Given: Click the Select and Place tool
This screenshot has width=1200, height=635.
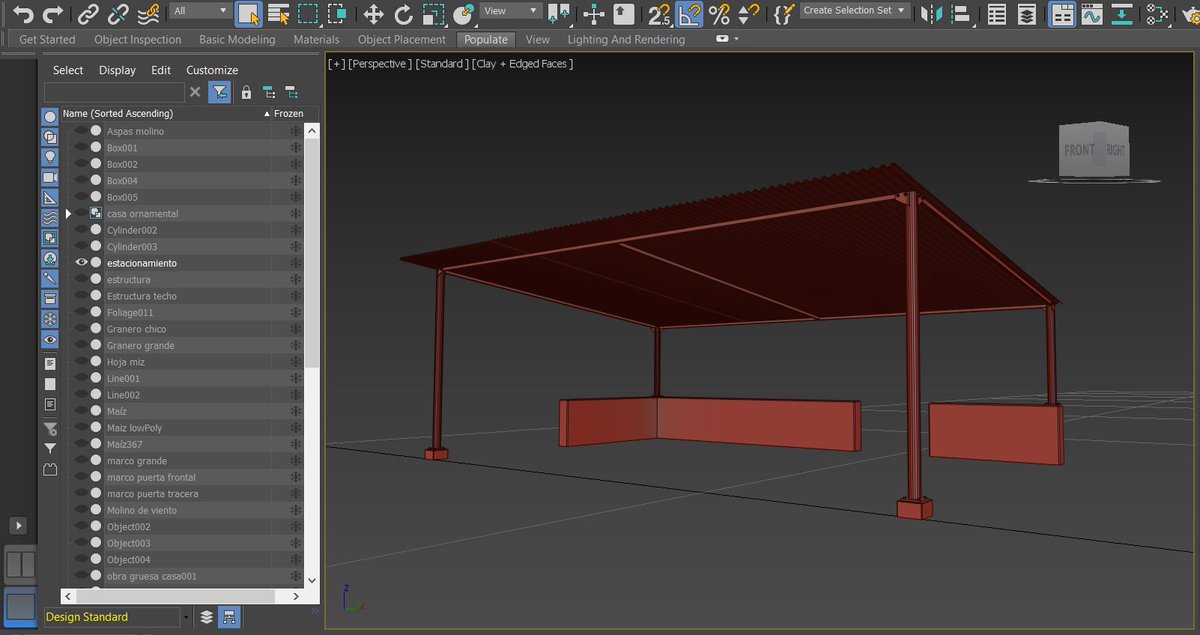Looking at the screenshot, I should [463, 14].
